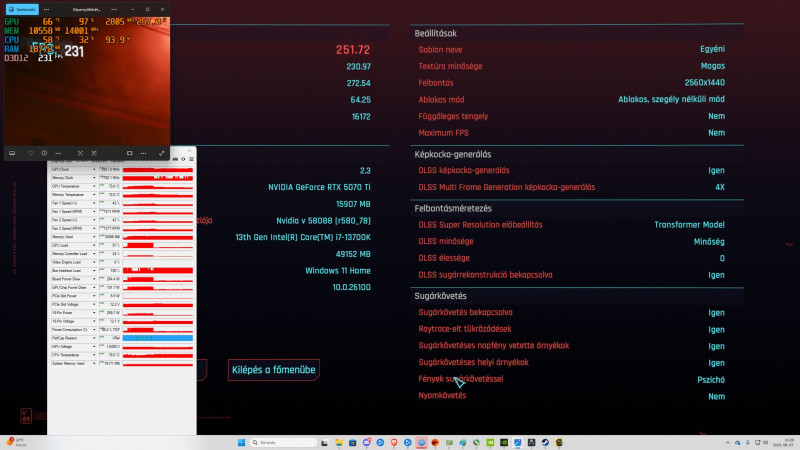Click the actual-size zoom icon in the Photos toolbar
This screenshot has width=800, height=450.
(94, 153)
